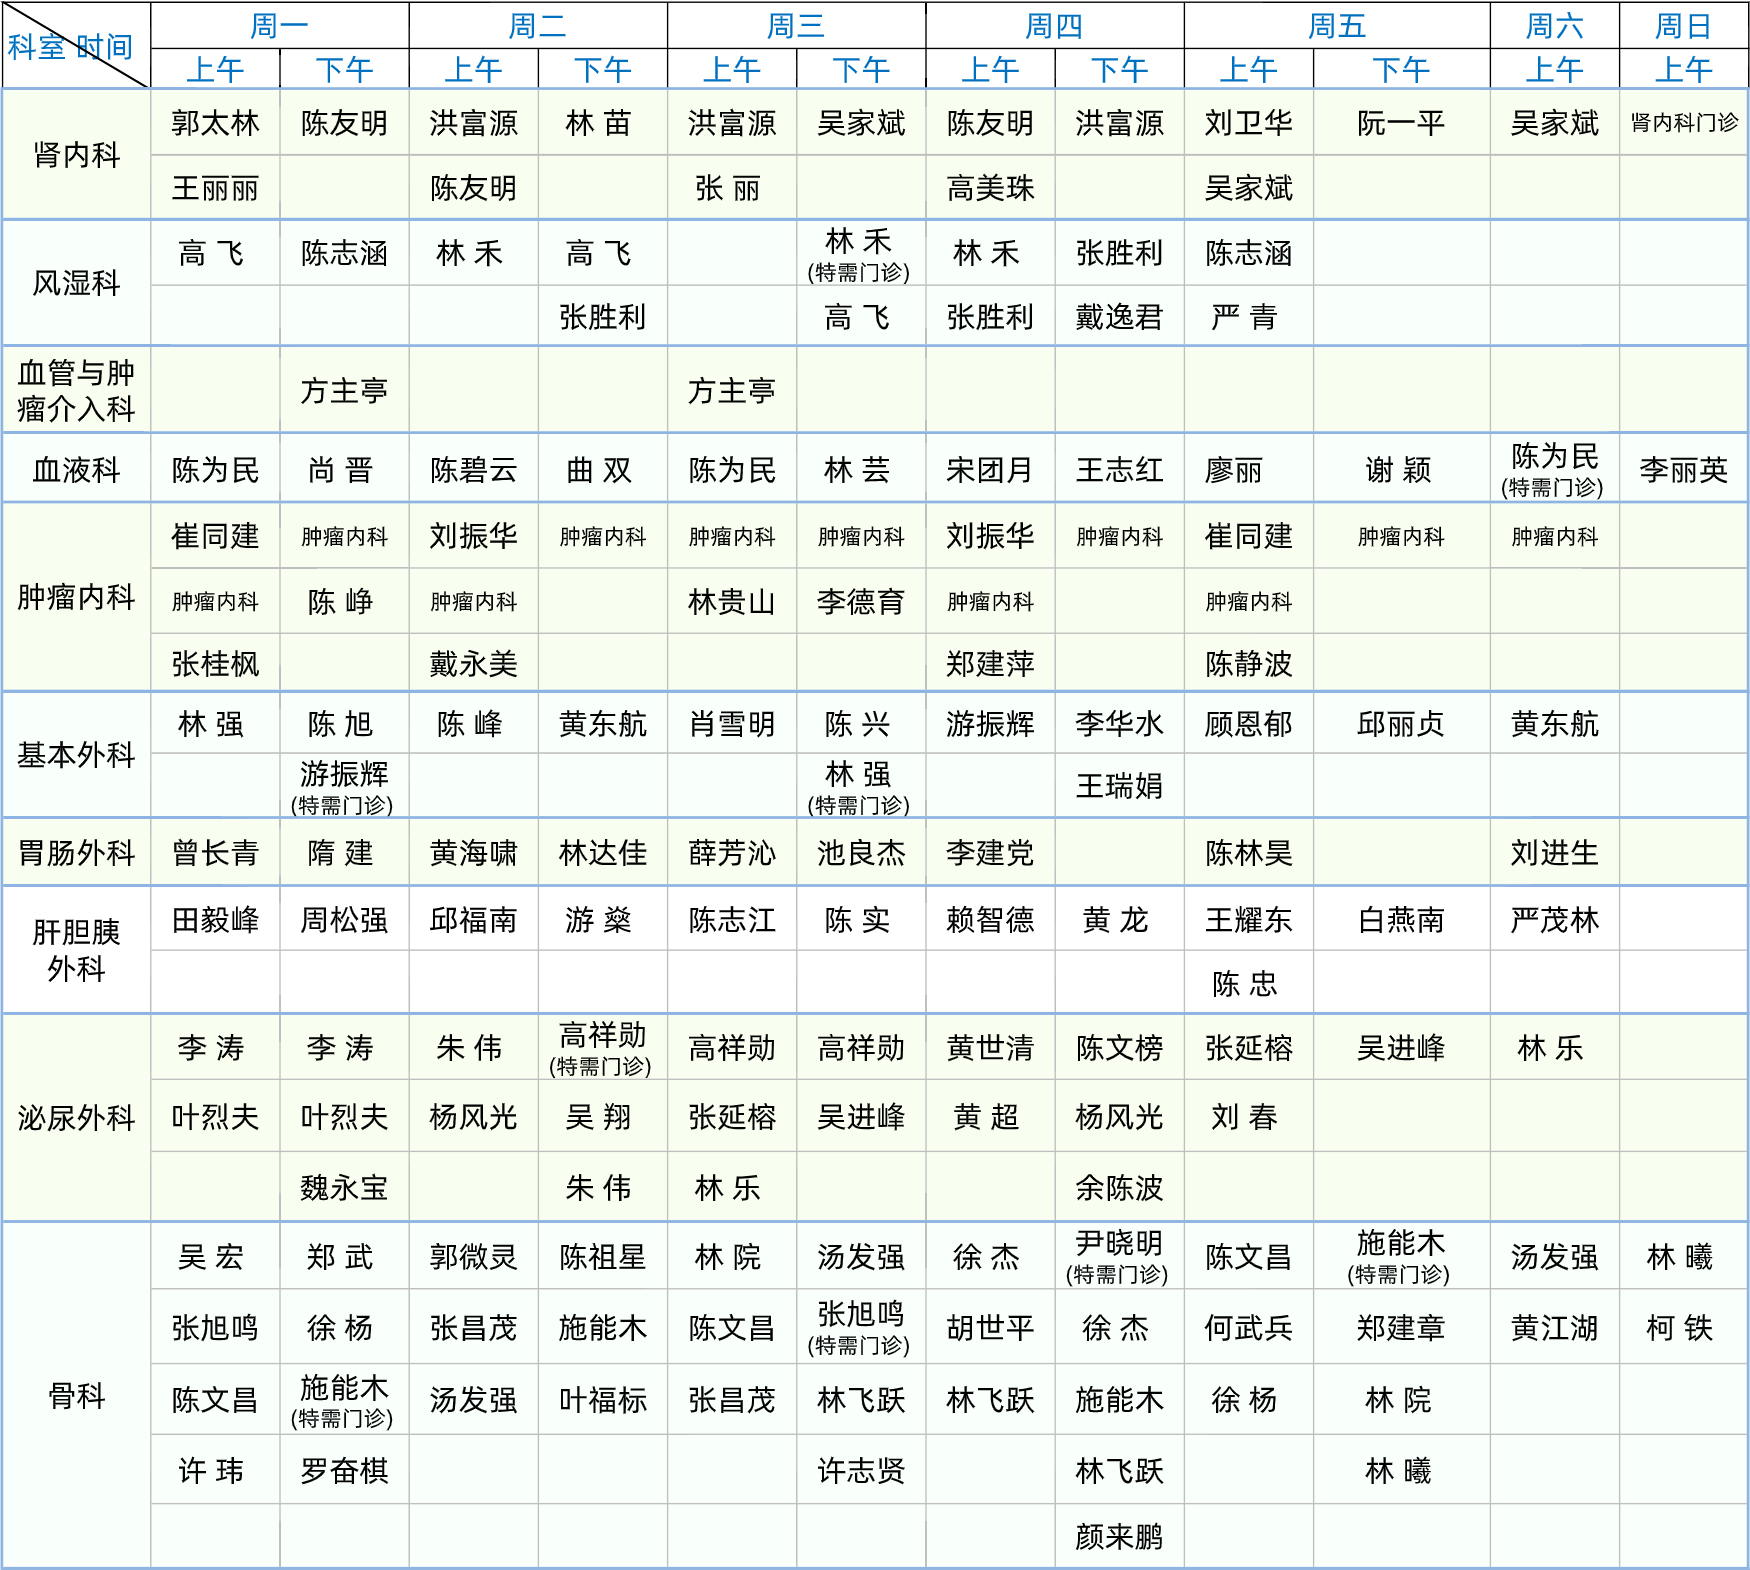The image size is (1750, 1570).
Task: Select 尹晓明 特需门诊 cell in 骨科
Action: [1119, 1256]
